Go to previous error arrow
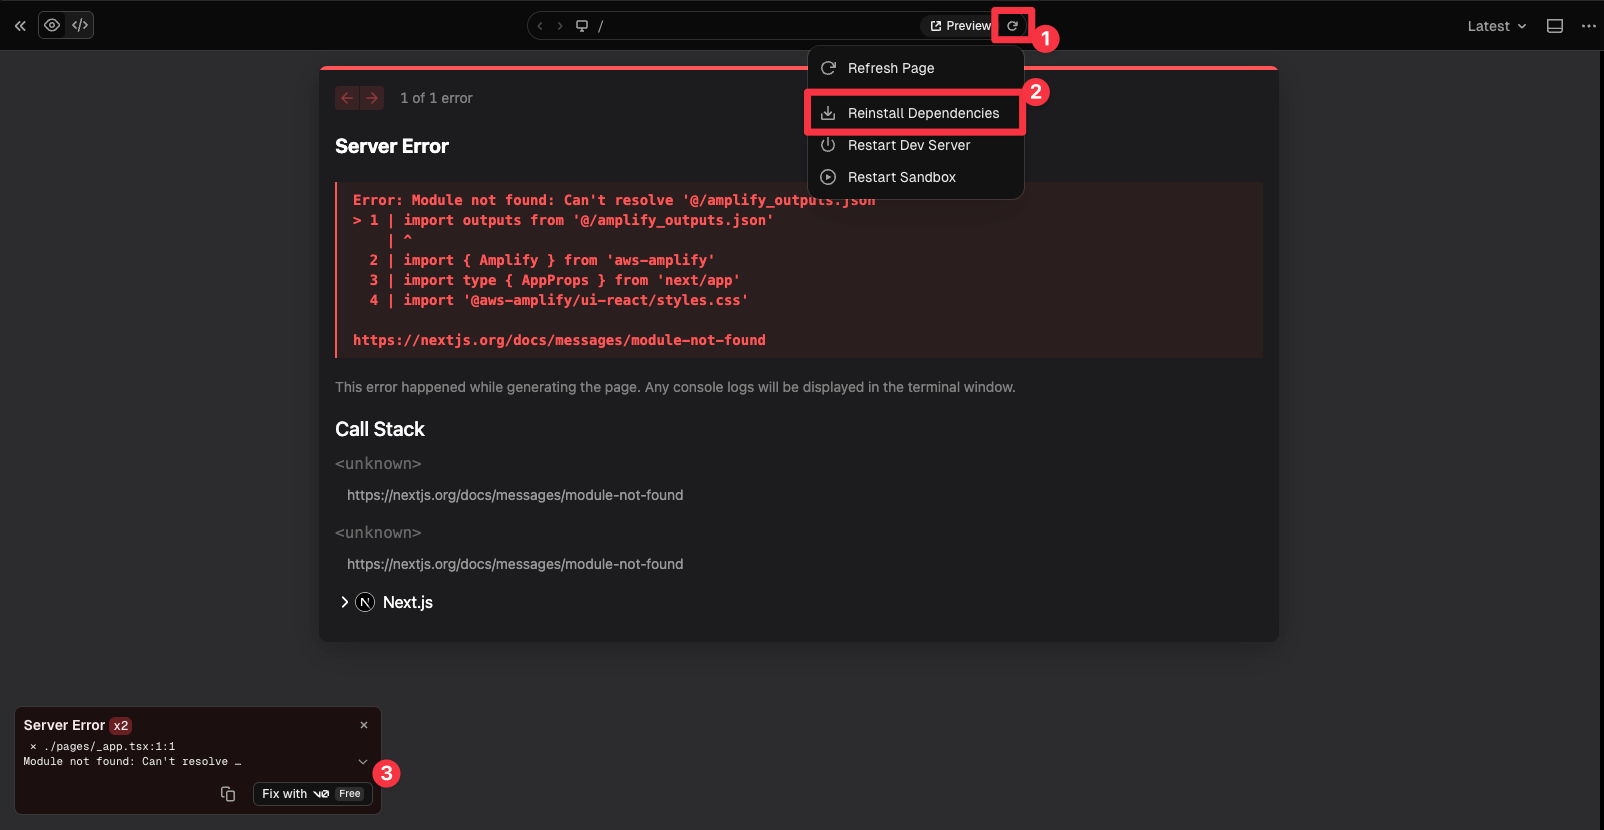This screenshot has width=1604, height=830. [347, 98]
